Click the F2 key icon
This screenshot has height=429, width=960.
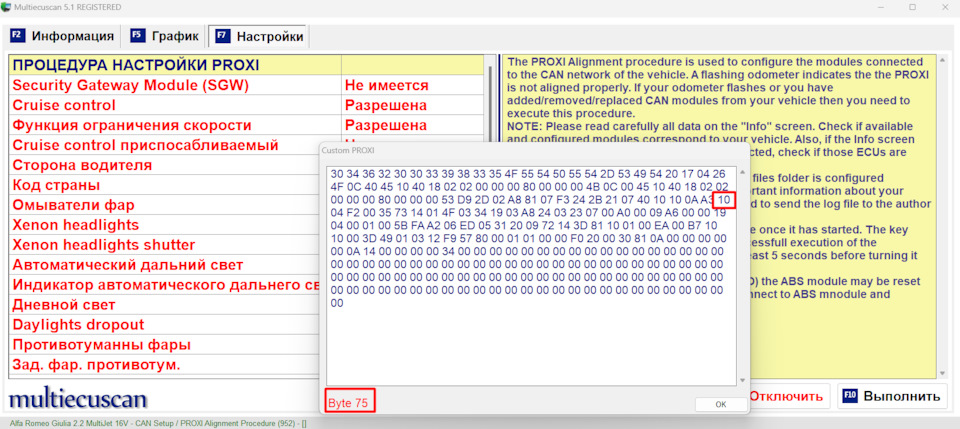(x=18, y=36)
